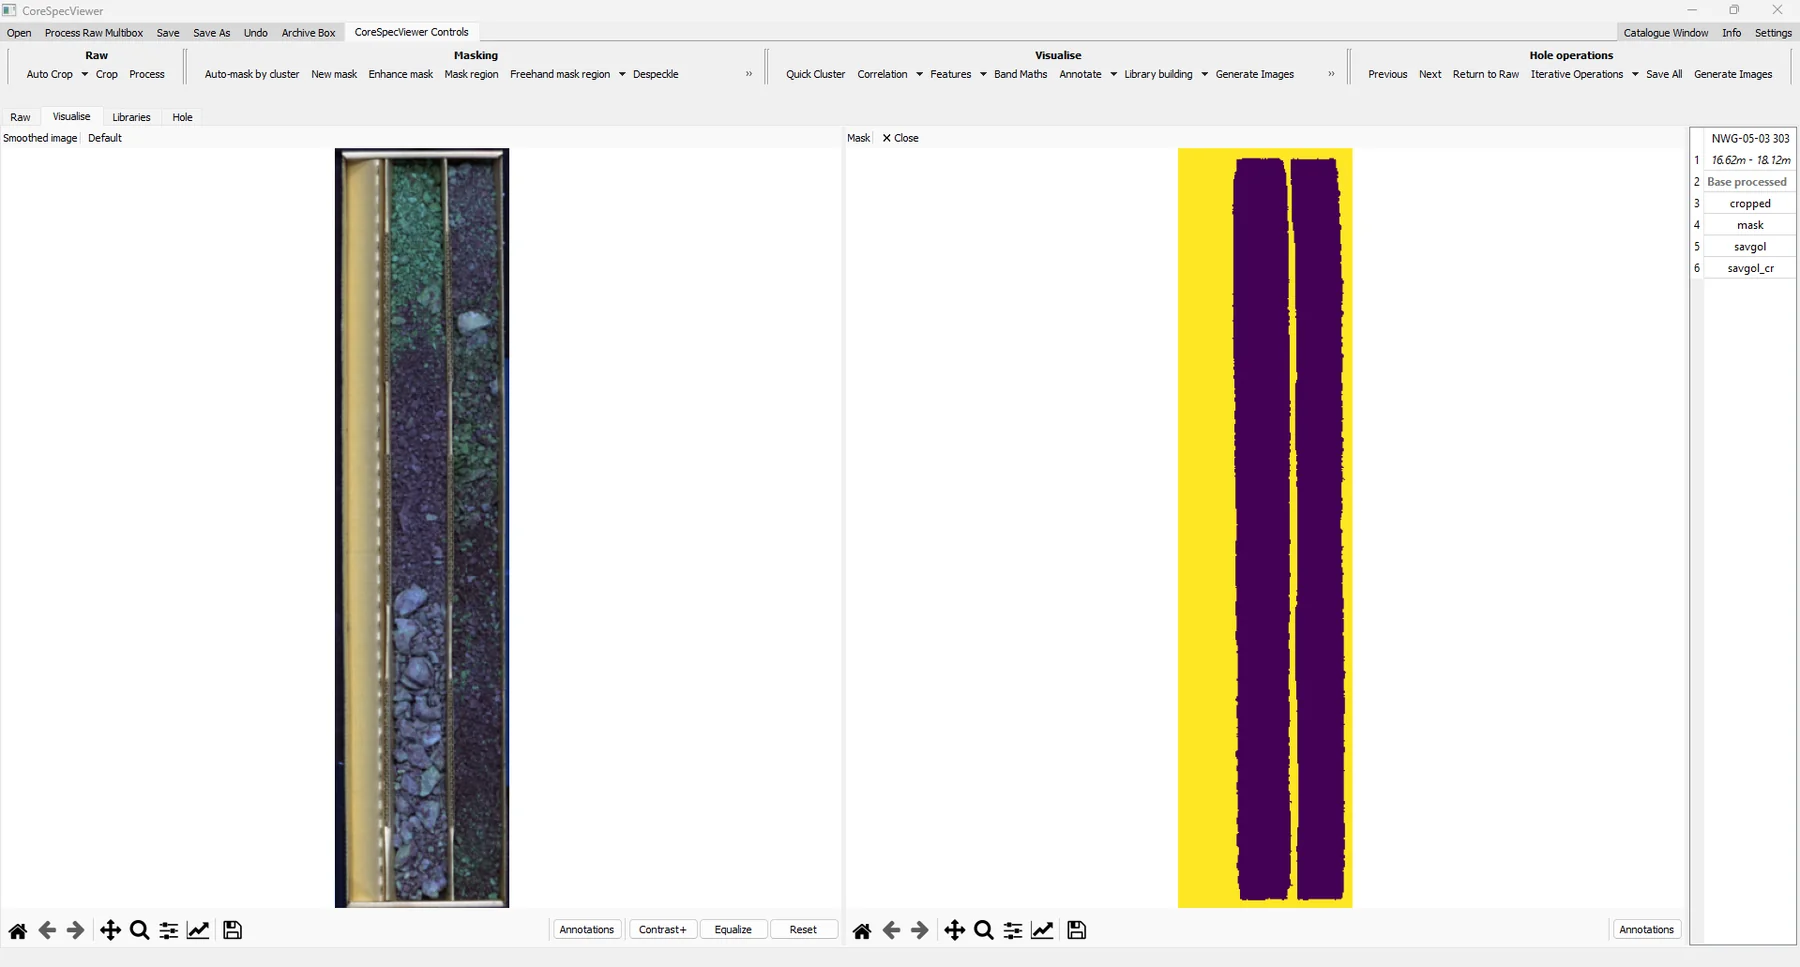Expand Auto Crop dropdown arrow
The width and height of the screenshot is (1800, 967).
pos(84,74)
